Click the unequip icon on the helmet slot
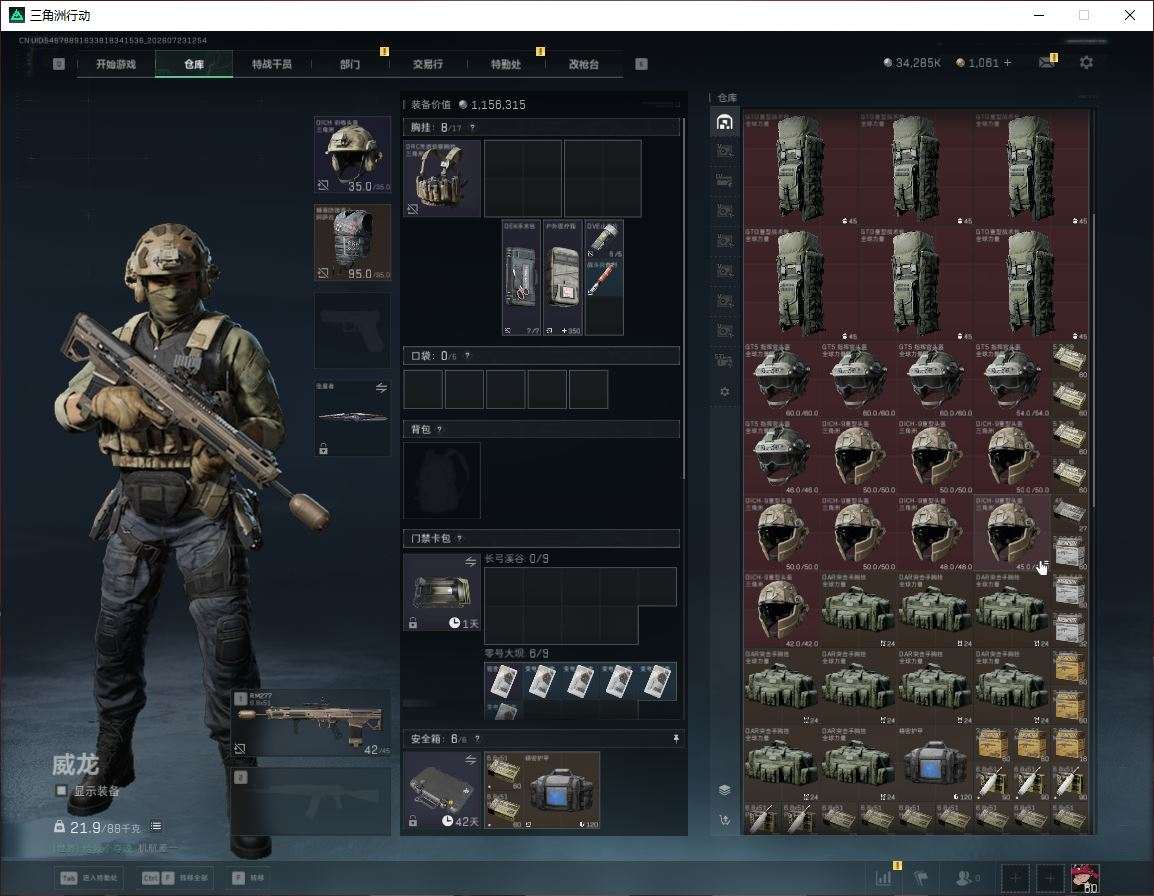 [323, 185]
